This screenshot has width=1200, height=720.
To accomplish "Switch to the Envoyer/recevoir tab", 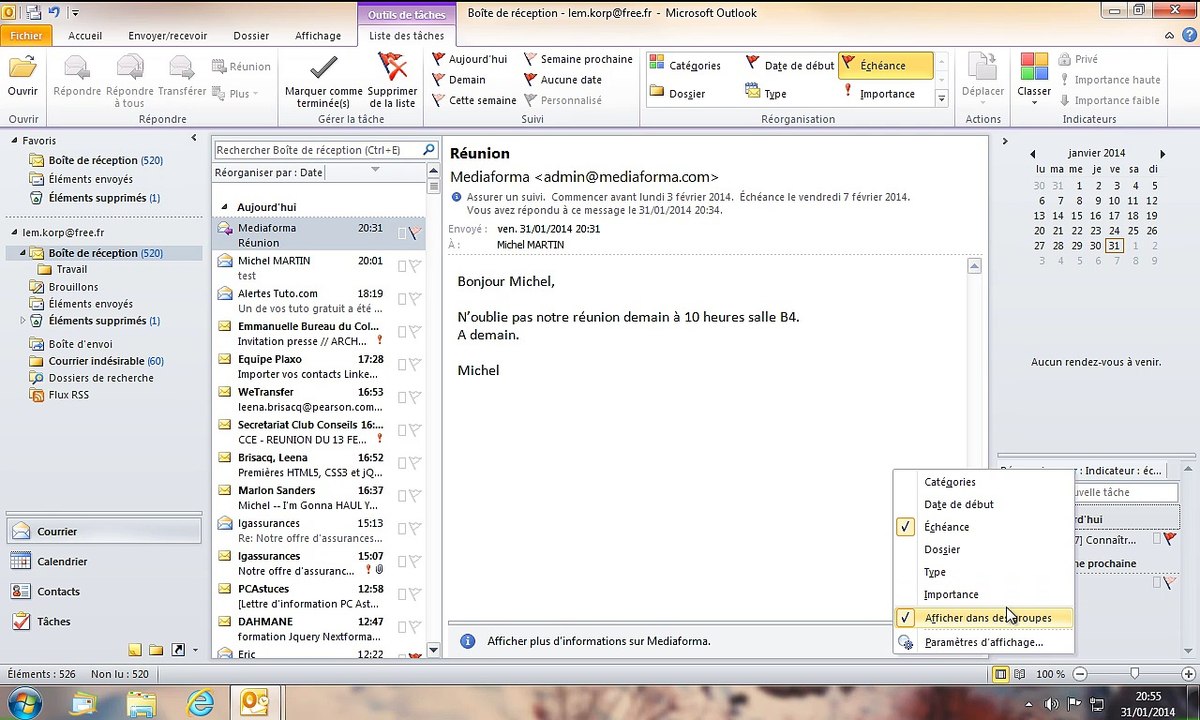I will pos(167,36).
